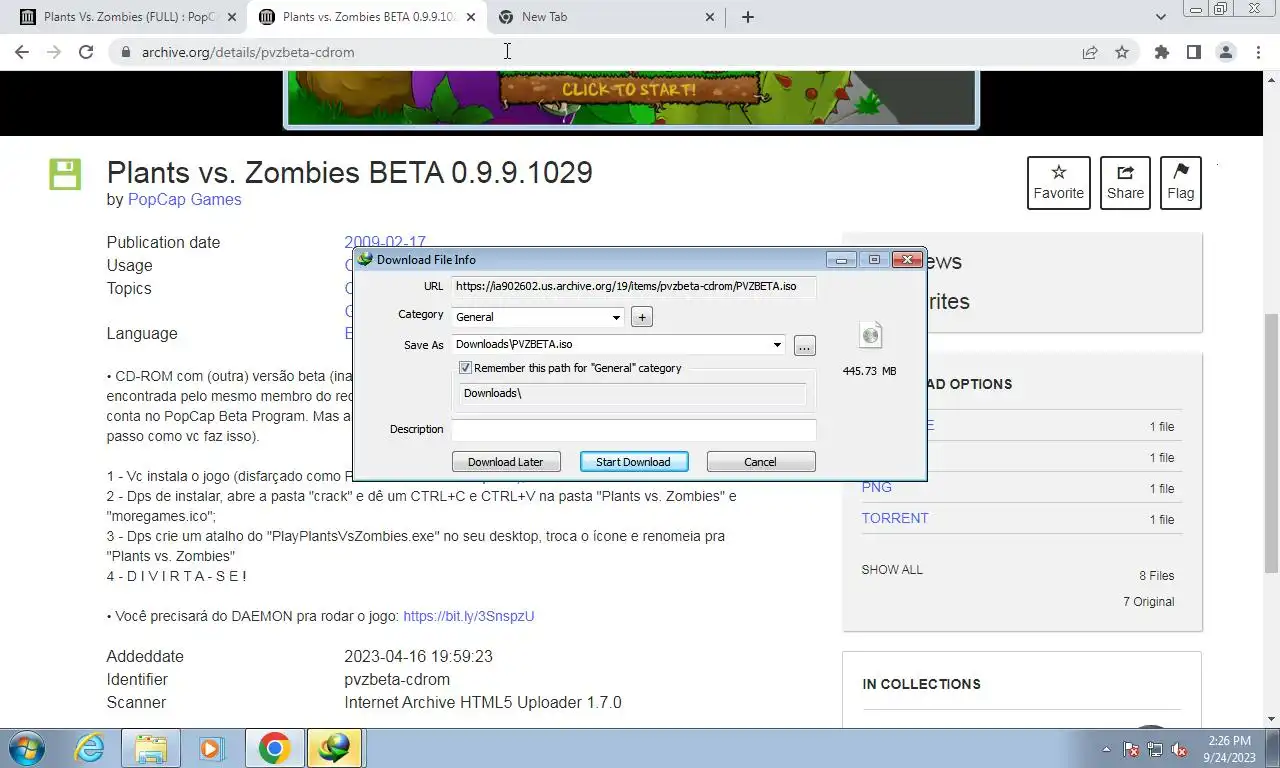
Task: Switch to the New Tab tab
Action: 605,17
